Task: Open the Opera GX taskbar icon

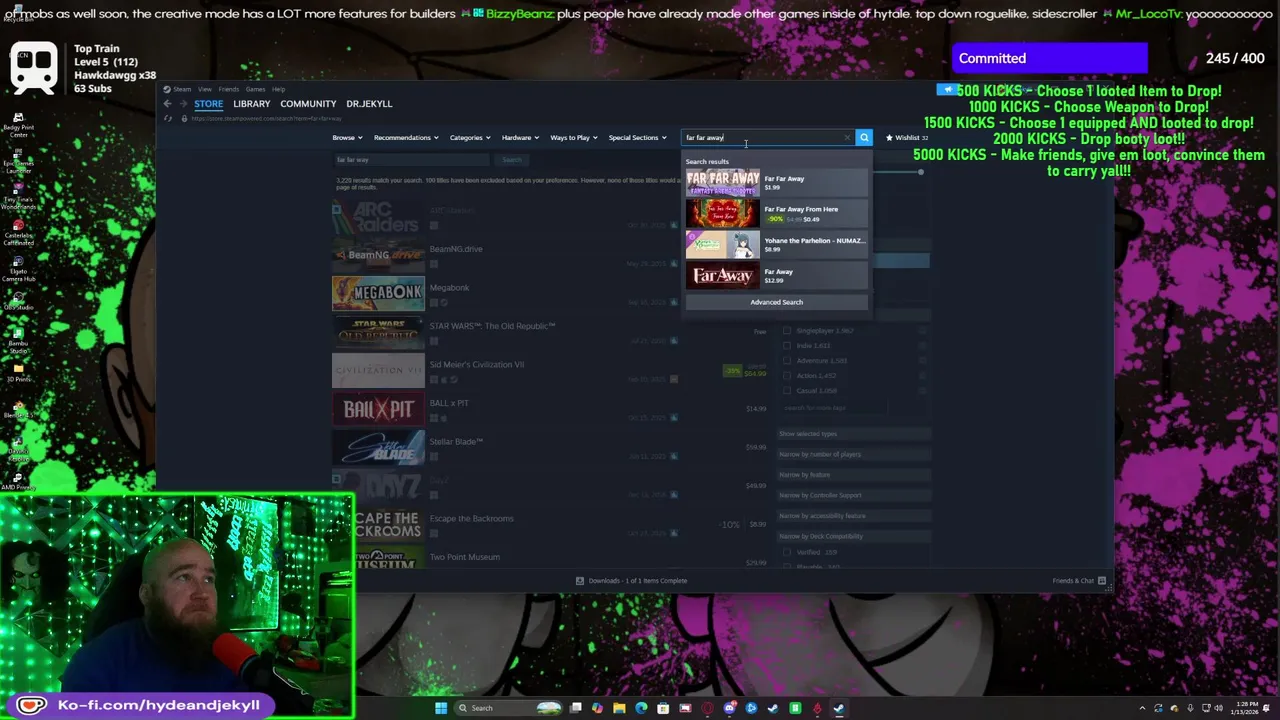Action: [707, 708]
